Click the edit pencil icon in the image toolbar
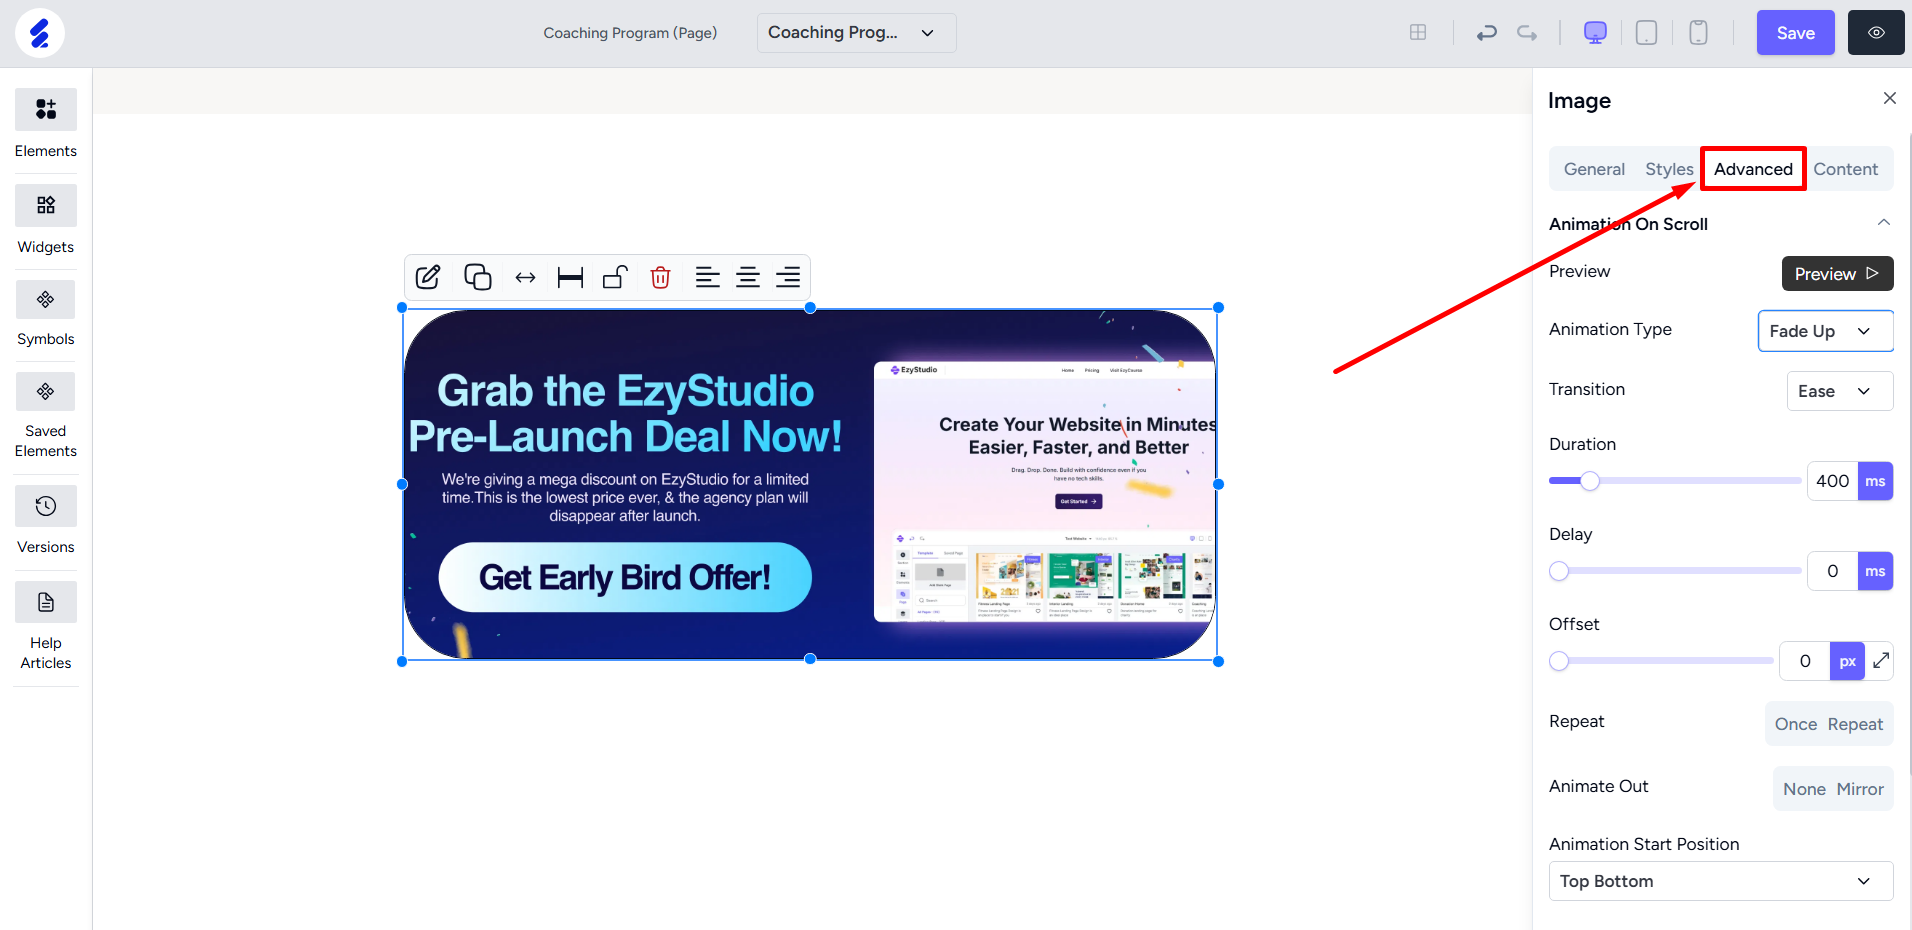Screen dimensions: 1912x930 pos(428,277)
